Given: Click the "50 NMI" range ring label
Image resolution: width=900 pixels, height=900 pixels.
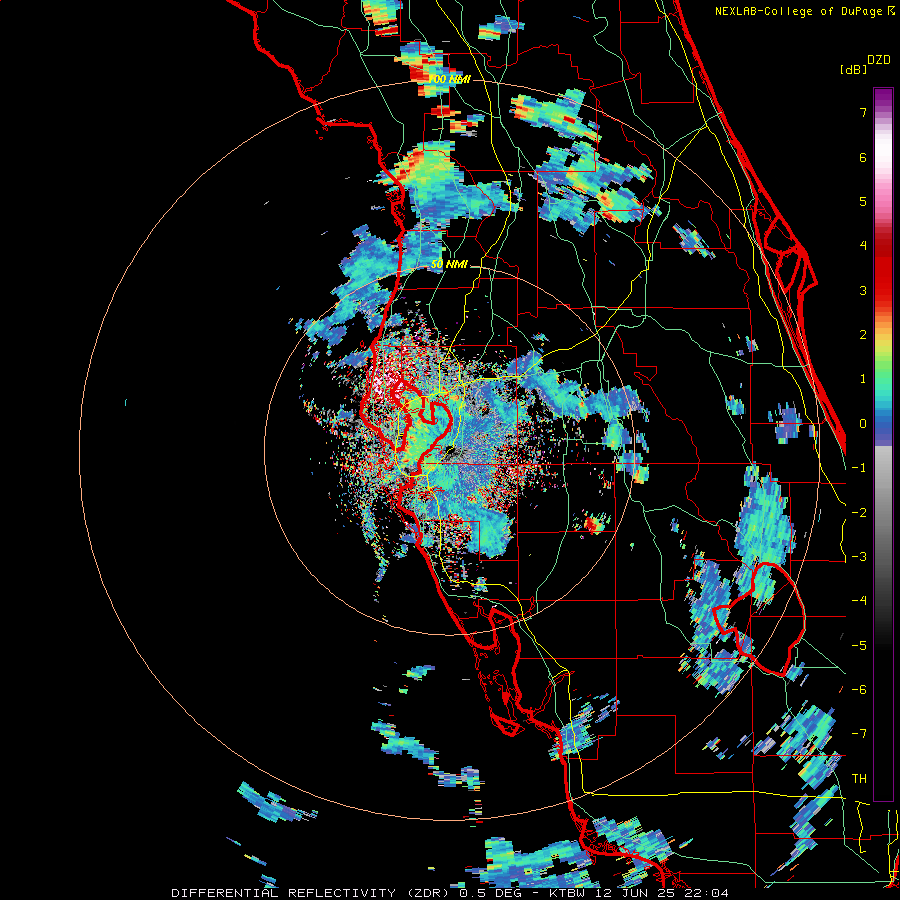Looking at the screenshot, I should [449, 264].
